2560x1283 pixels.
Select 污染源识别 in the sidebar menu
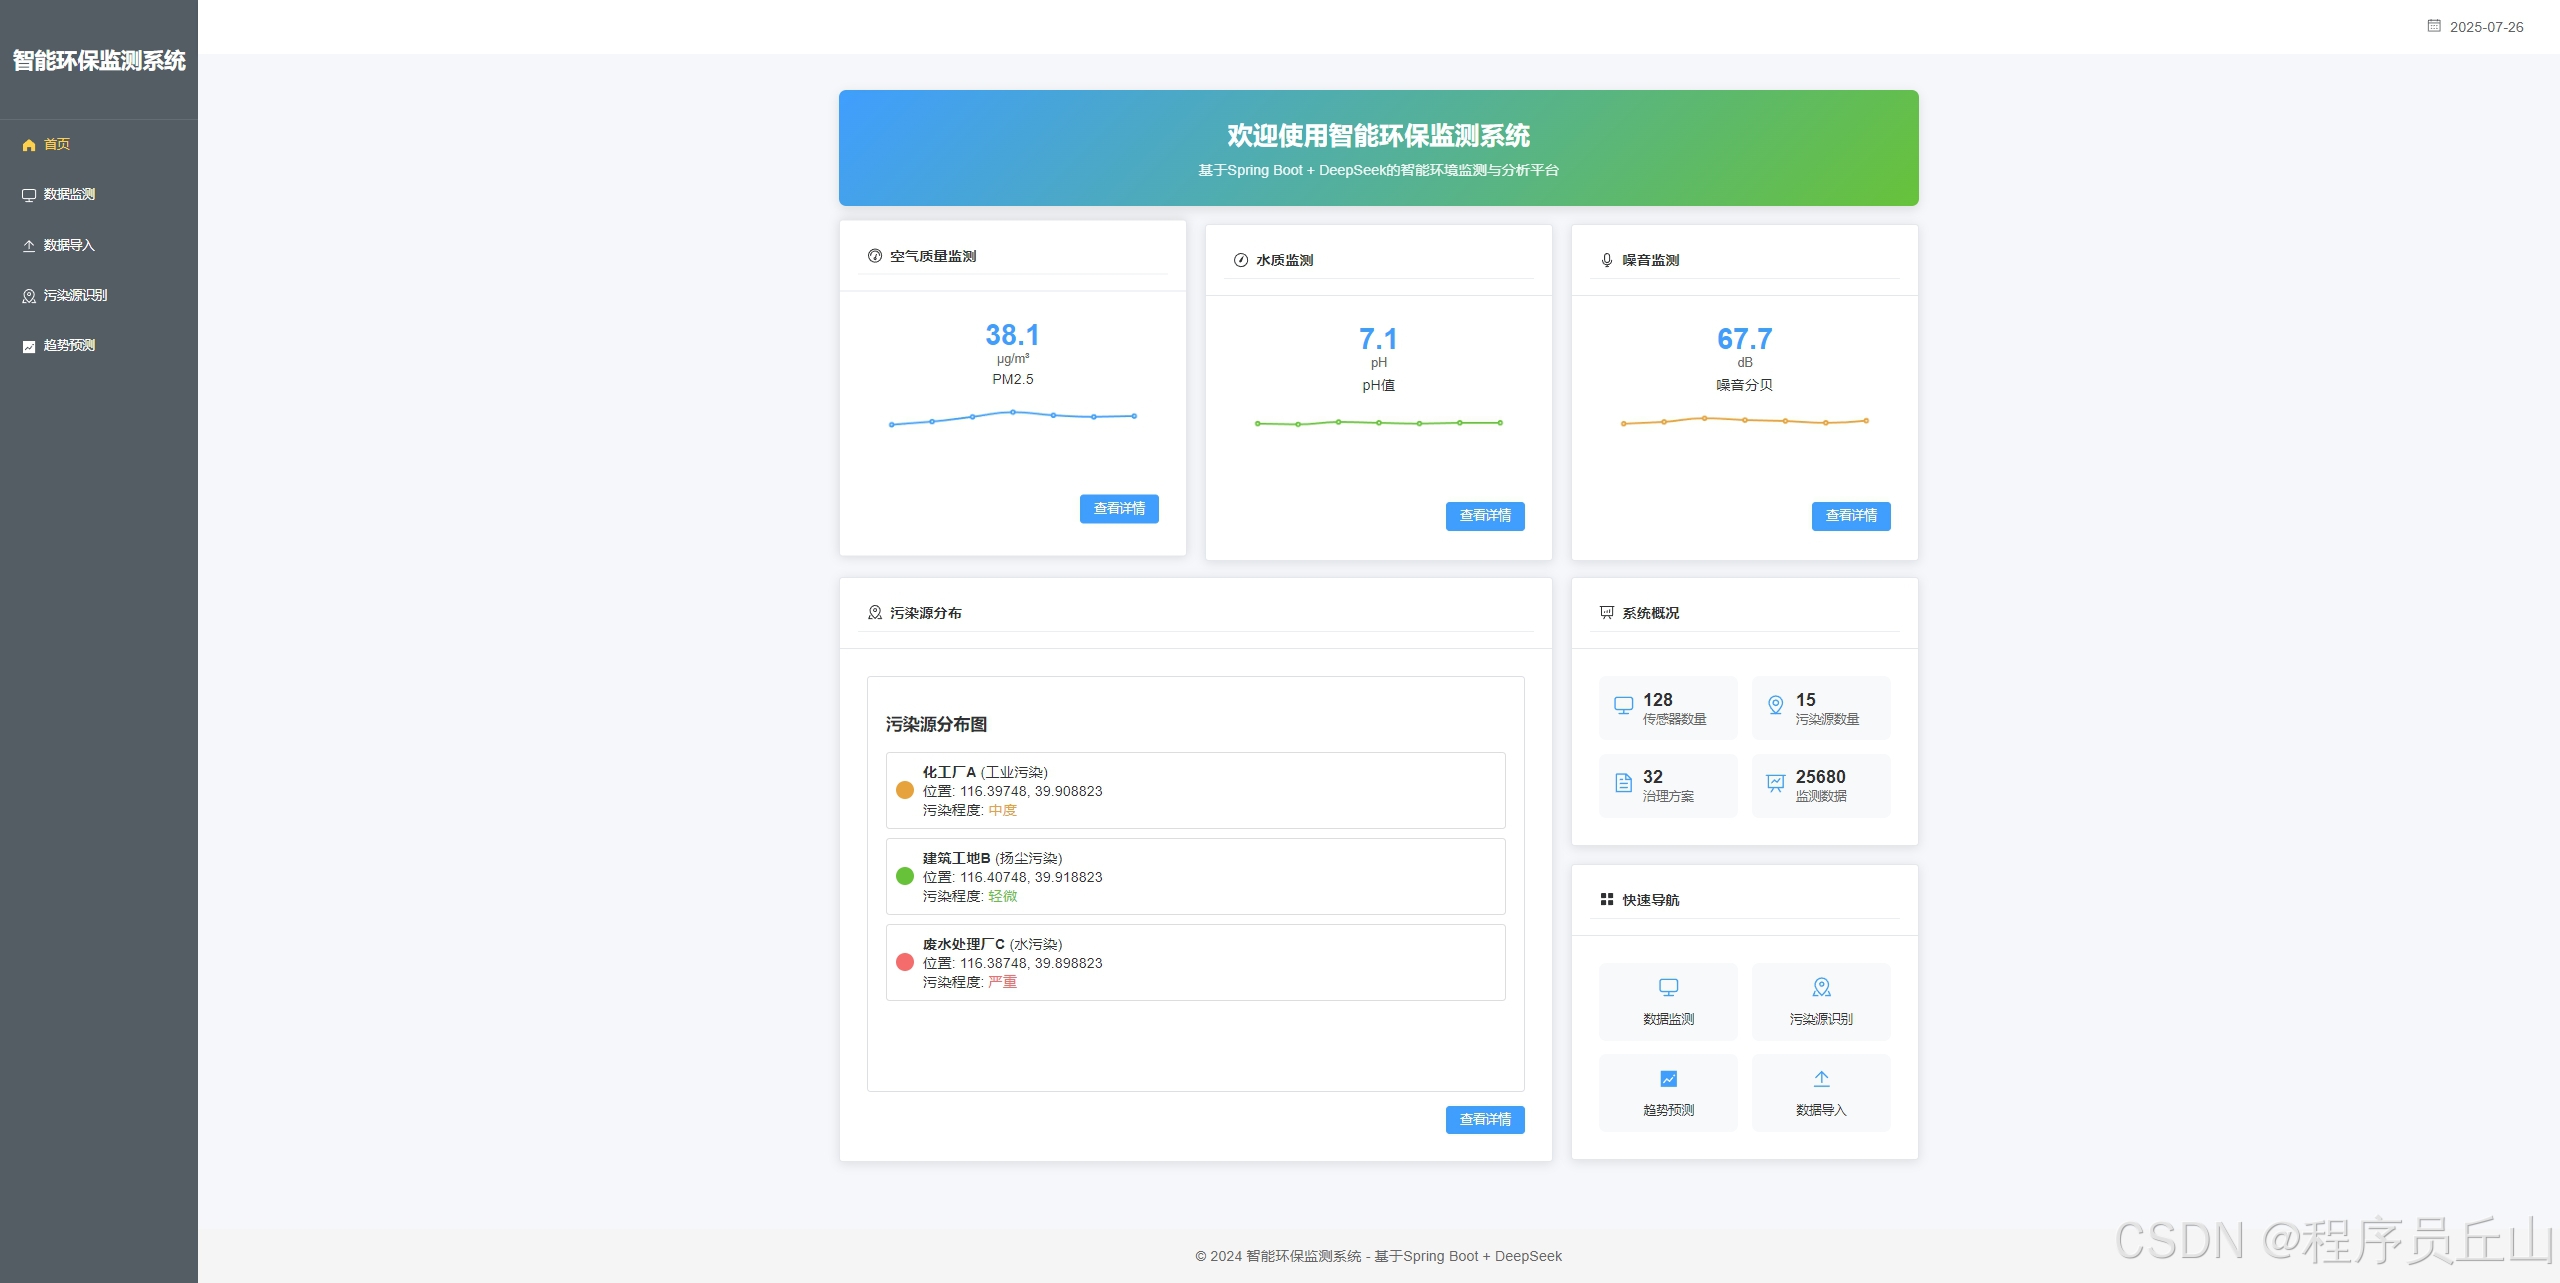click(x=99, y=296)
